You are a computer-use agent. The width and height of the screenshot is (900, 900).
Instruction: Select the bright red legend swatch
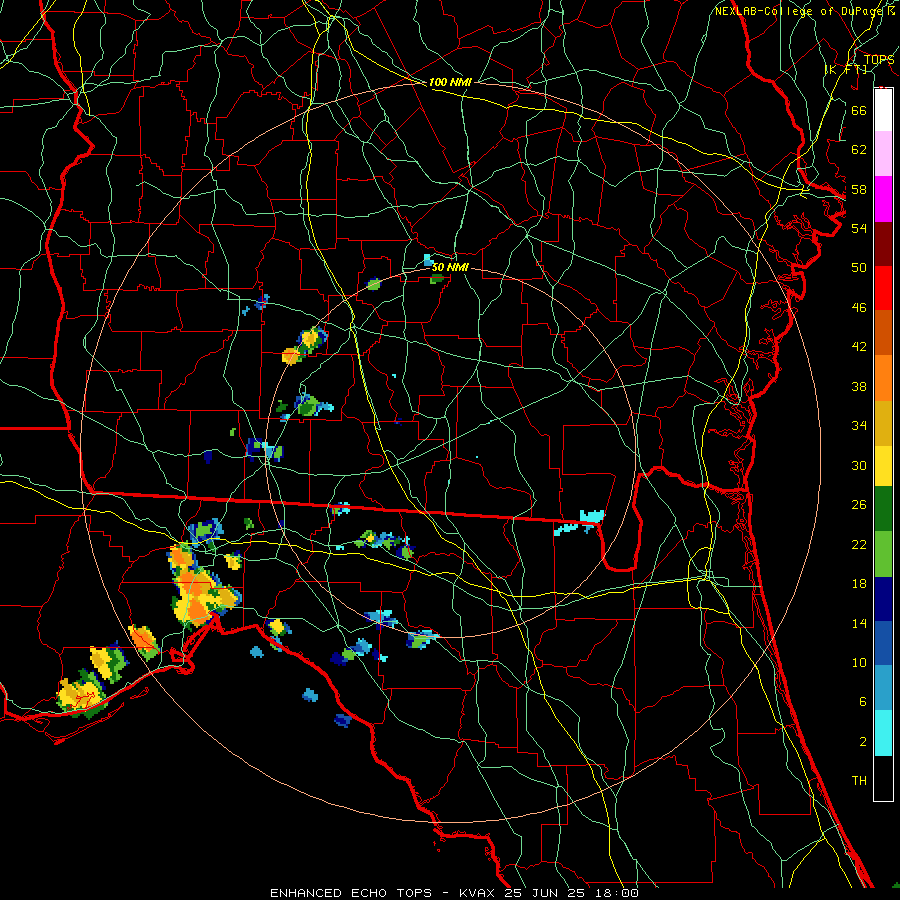(883, 288)
